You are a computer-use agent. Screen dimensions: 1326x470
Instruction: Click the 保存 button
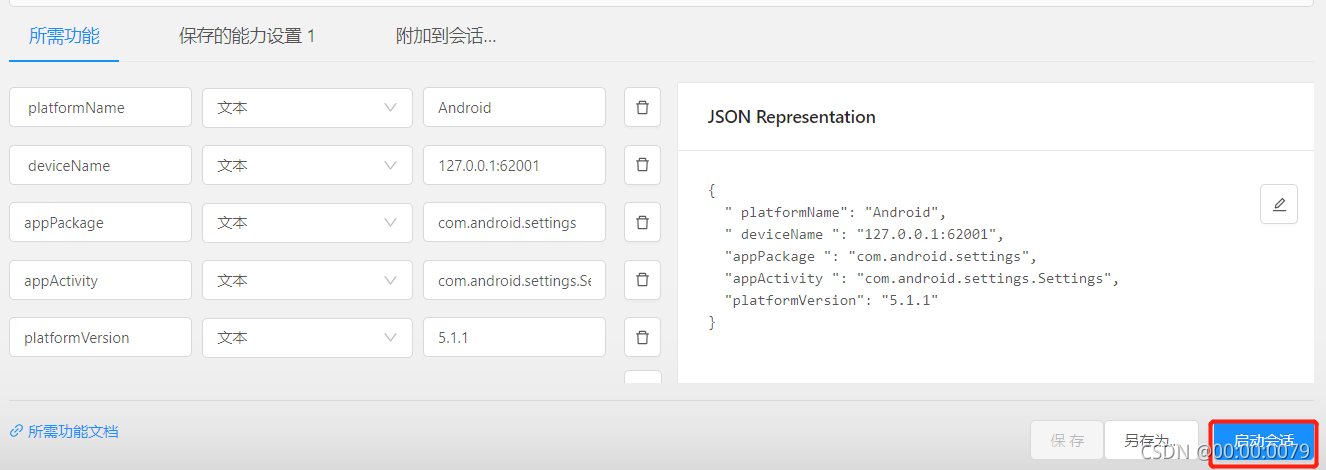(1067, 440)
